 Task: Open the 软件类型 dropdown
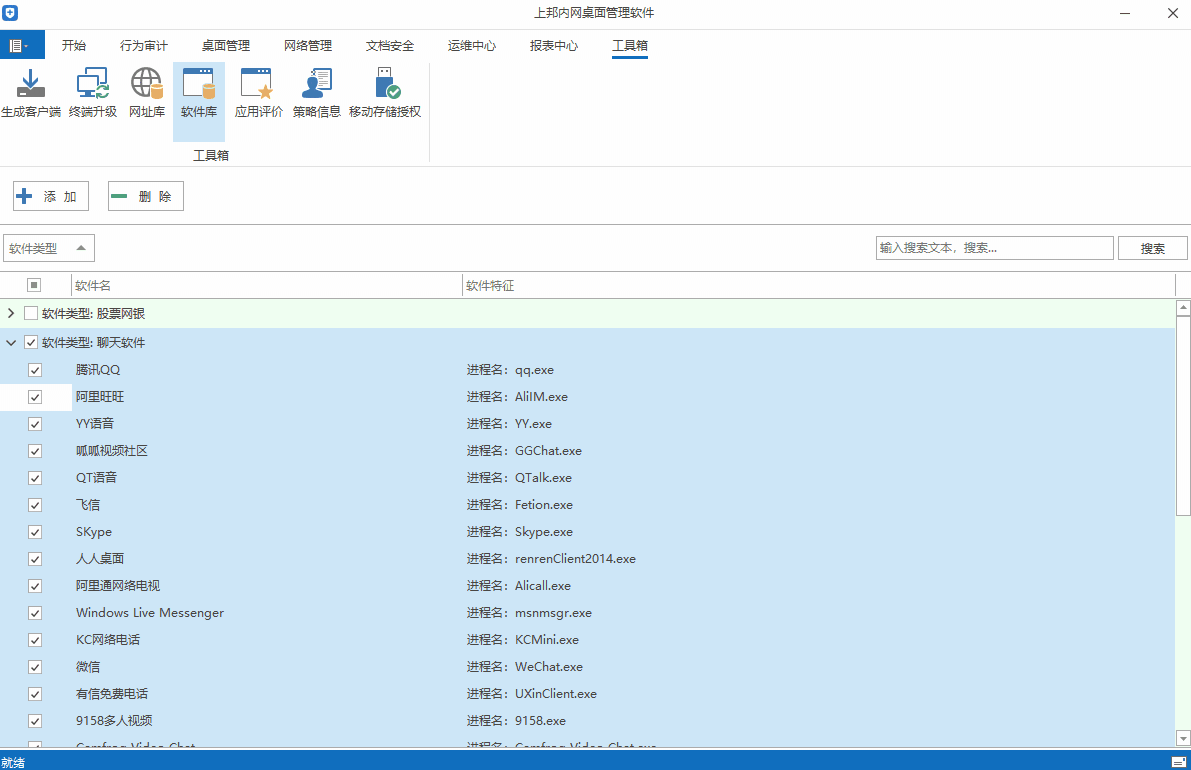49,249
